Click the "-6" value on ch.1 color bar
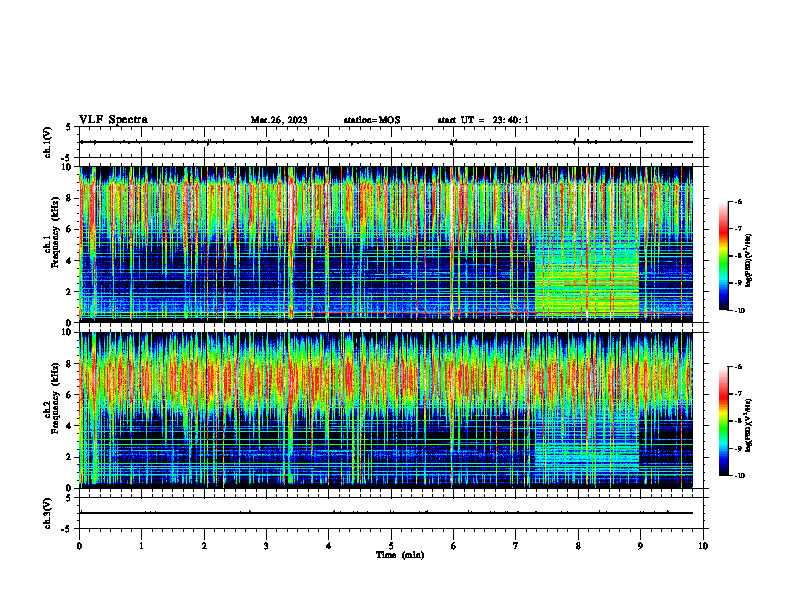The image size is (792, 612). coord(738,202)
